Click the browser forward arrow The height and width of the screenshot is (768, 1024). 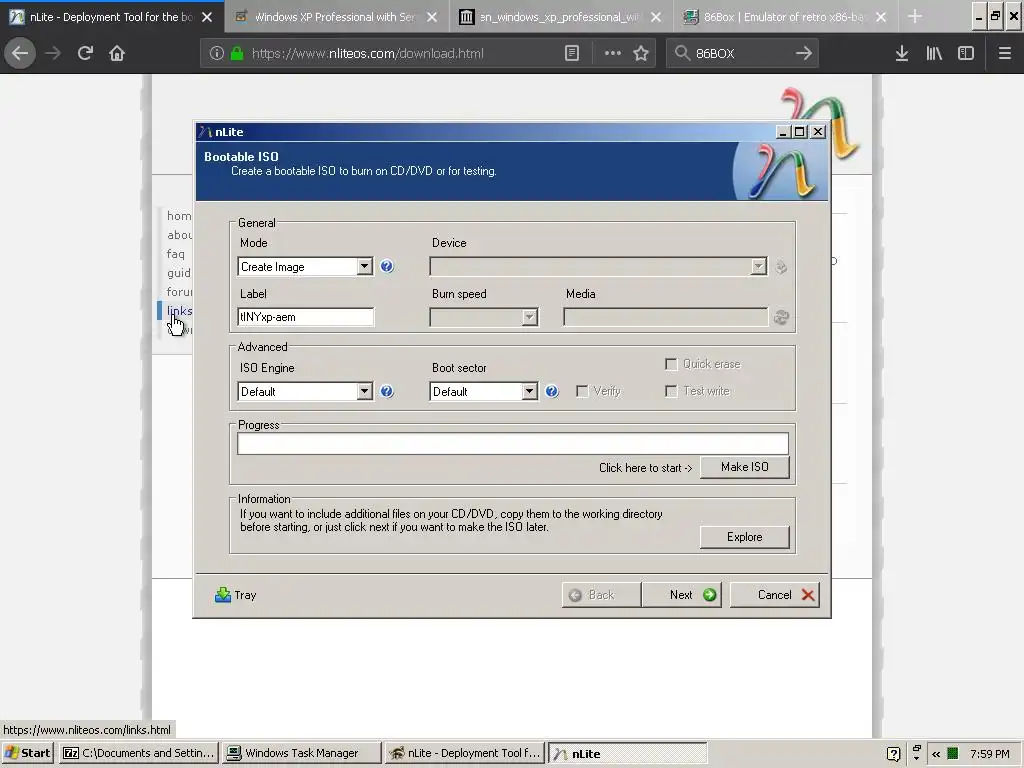click(x=53, y=53)
